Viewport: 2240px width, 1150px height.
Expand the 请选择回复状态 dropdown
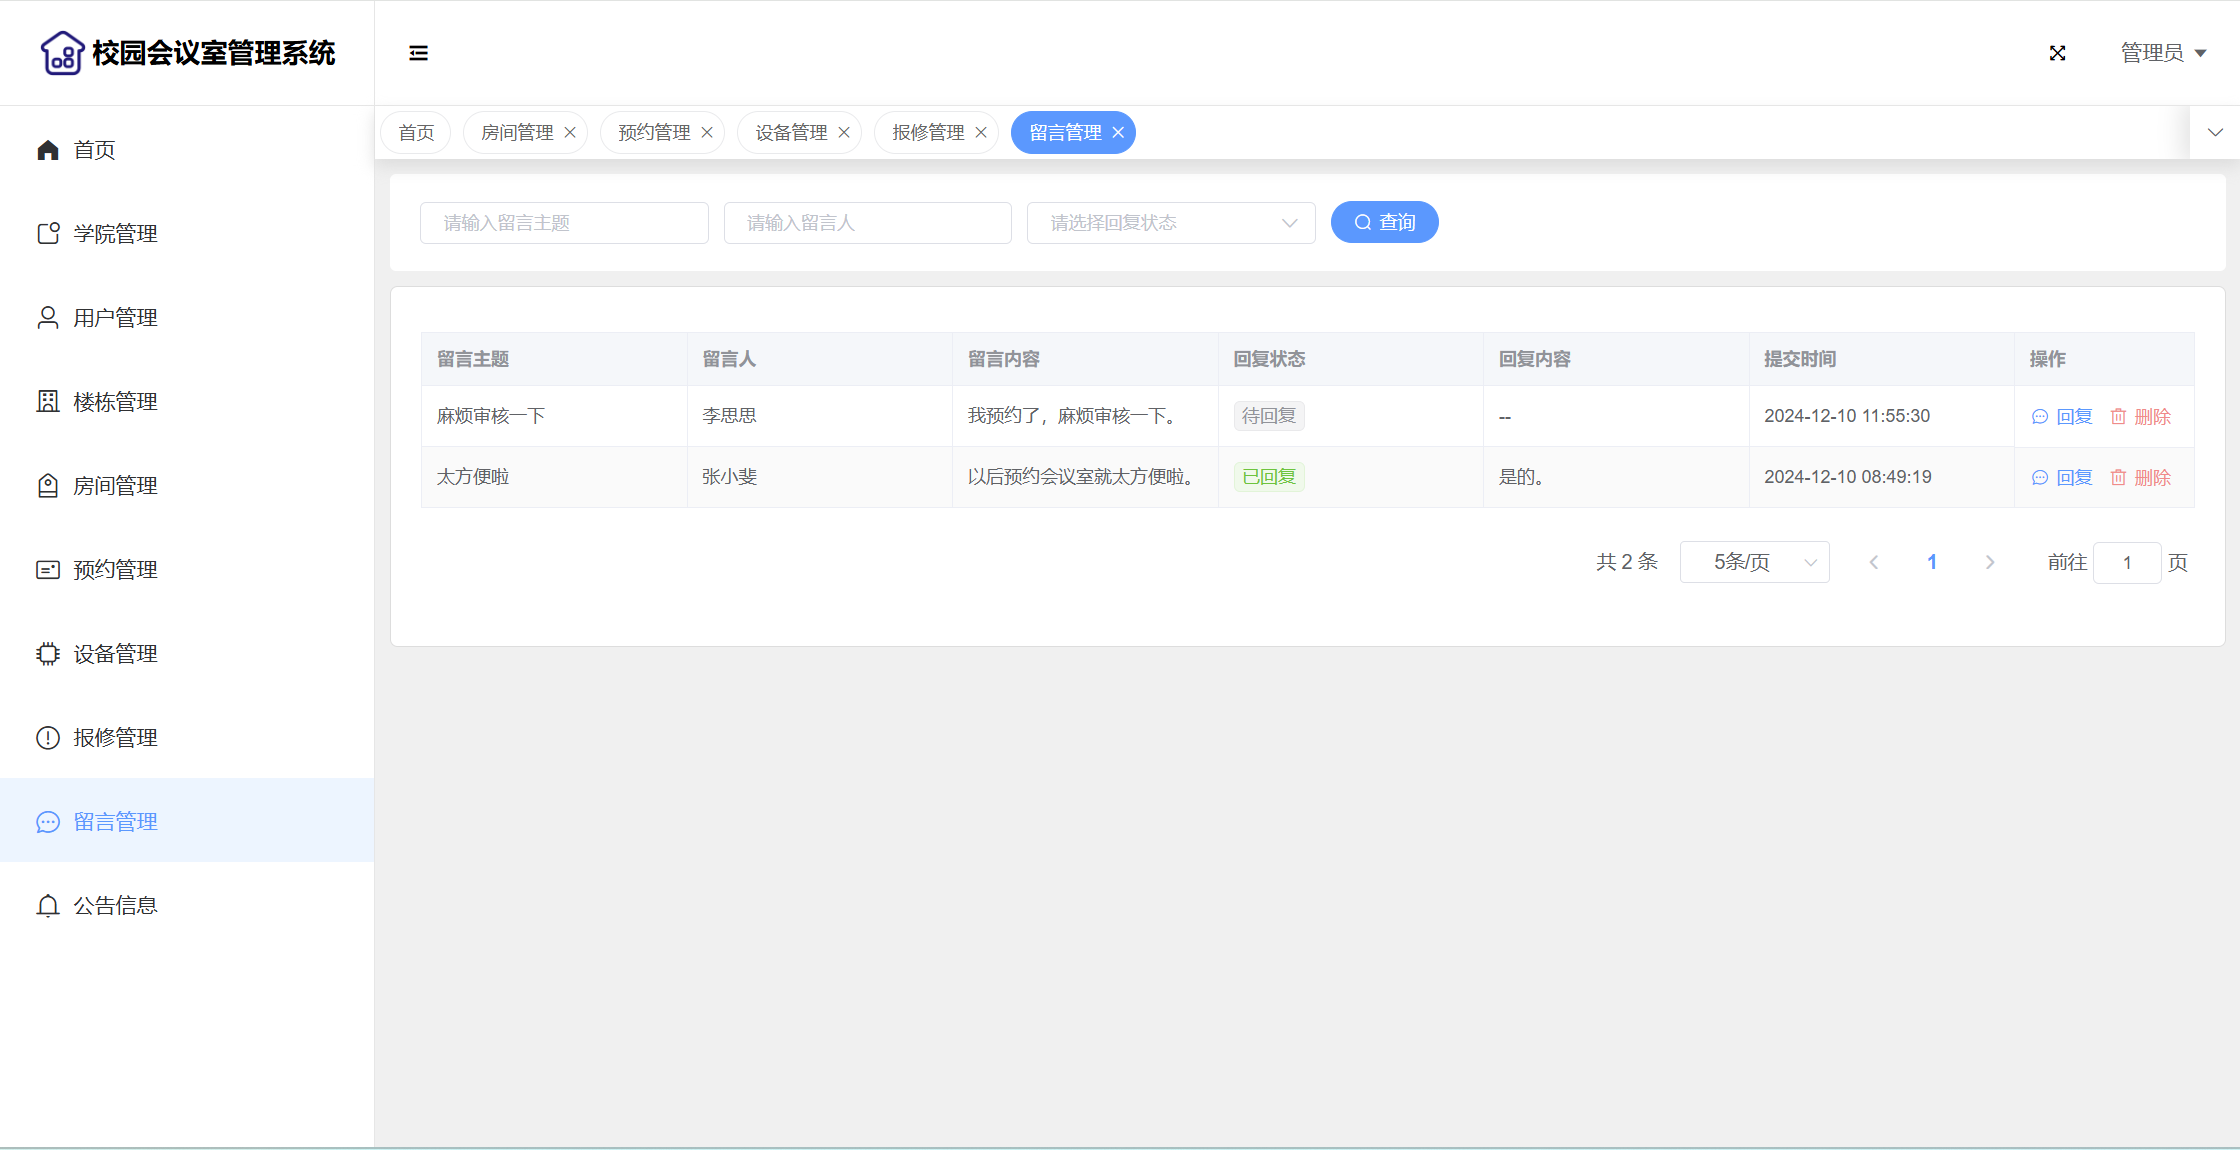(1170, 223)
